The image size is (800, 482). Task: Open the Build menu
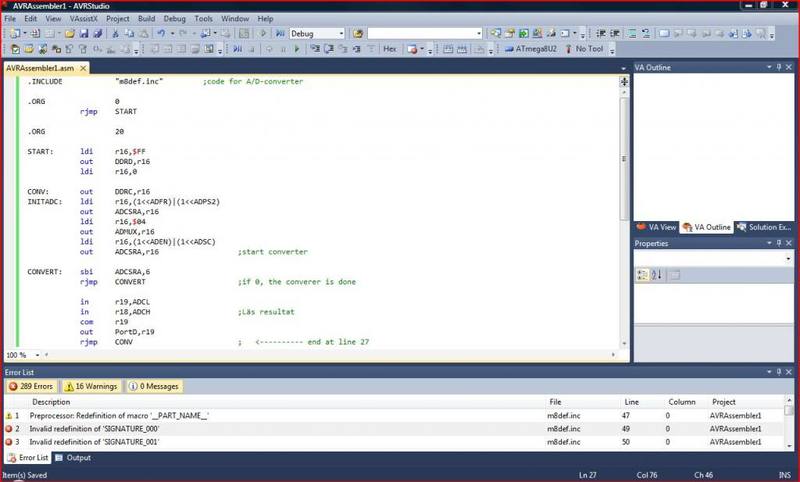(146, 19)
